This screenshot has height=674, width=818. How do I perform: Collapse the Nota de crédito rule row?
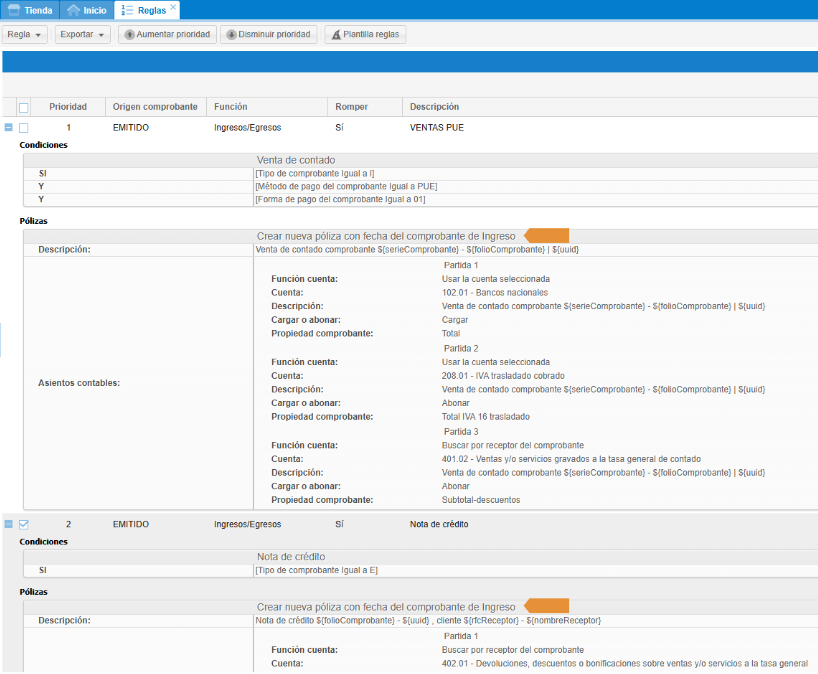(x=9, y=524)
